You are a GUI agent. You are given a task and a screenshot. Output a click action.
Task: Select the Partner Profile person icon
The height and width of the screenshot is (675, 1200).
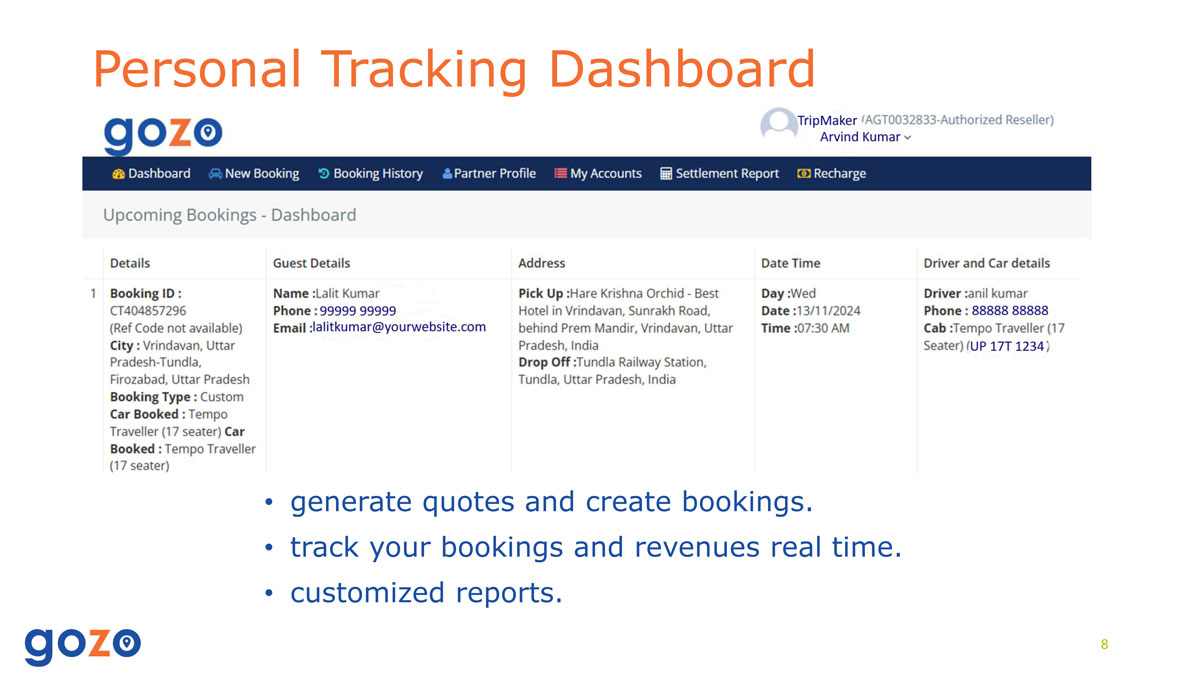(x=447, y=174)
